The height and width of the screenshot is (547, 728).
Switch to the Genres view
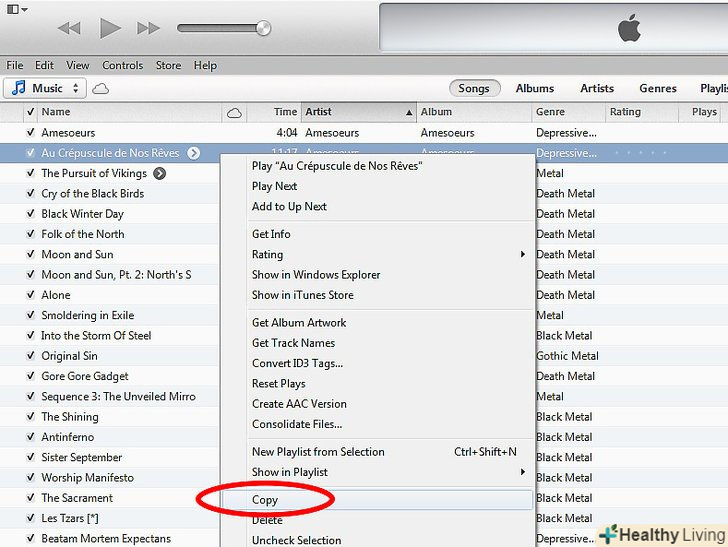658,88
